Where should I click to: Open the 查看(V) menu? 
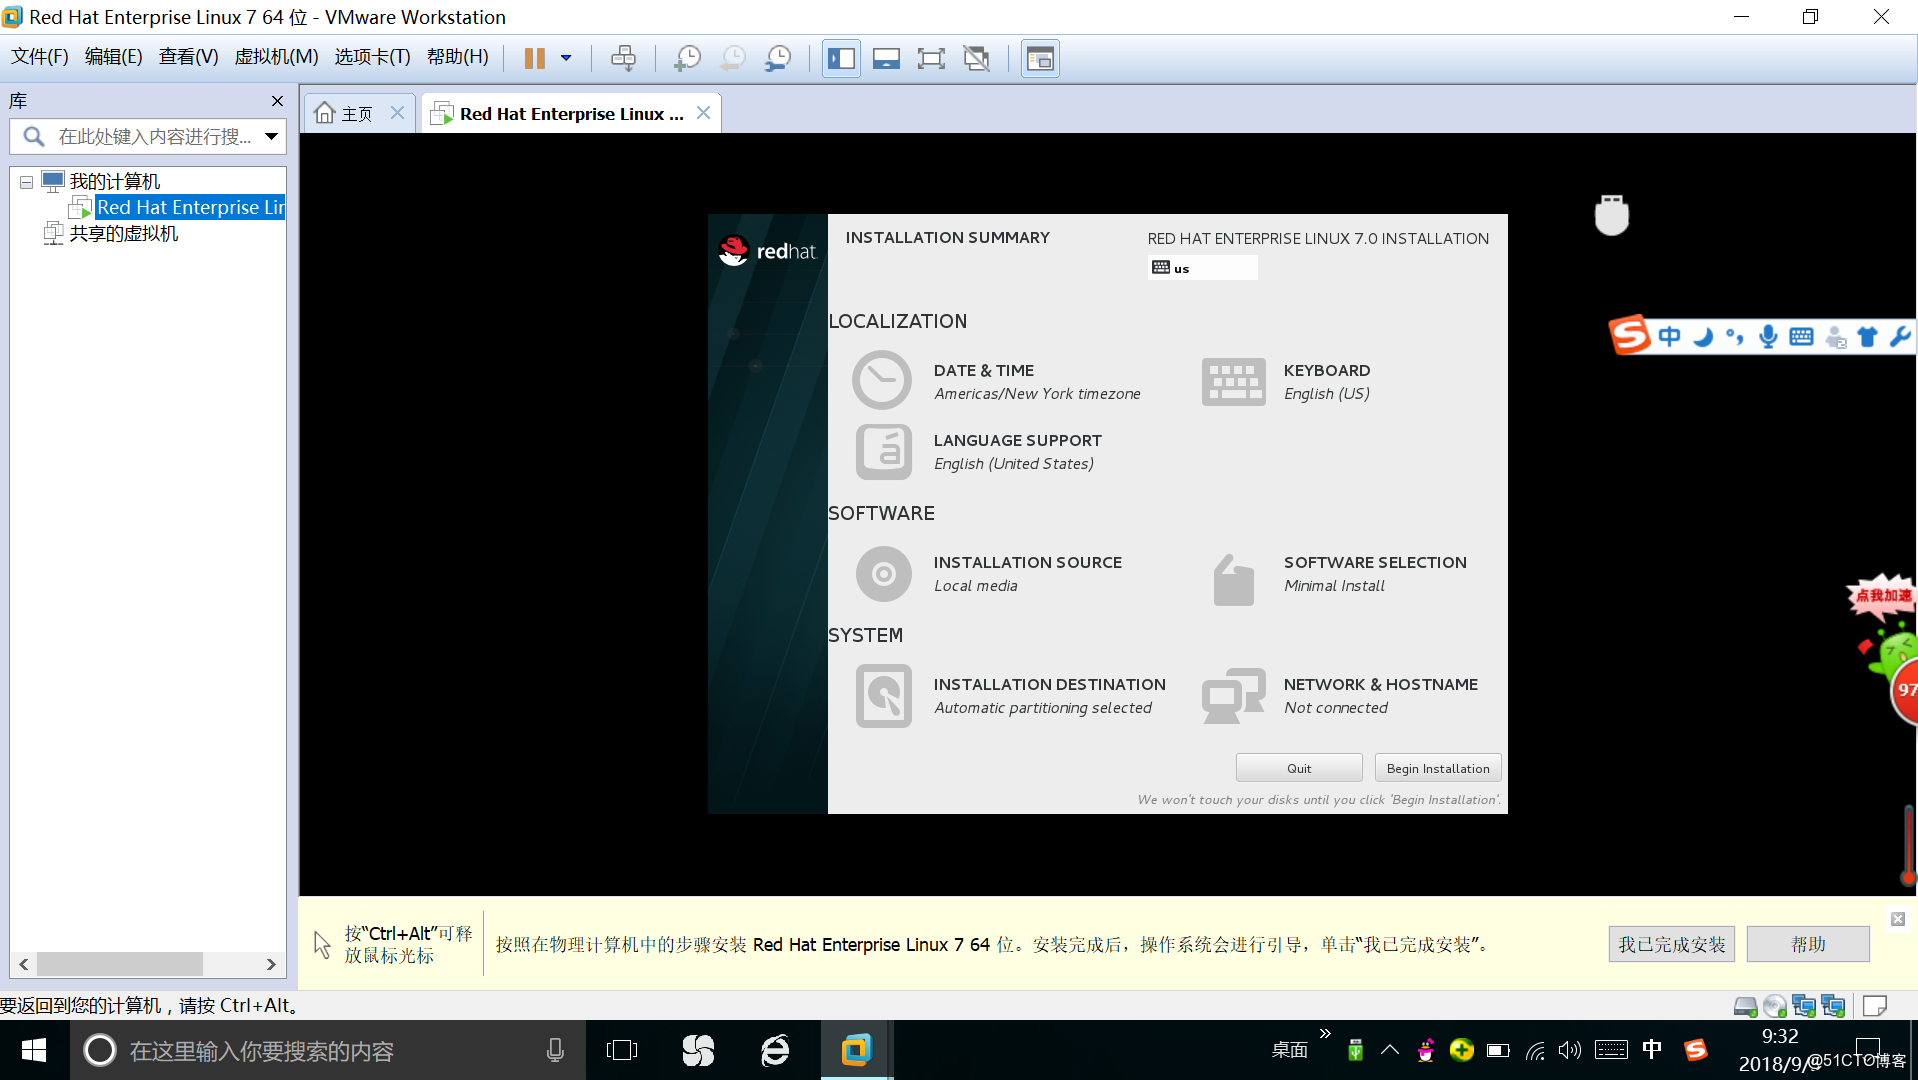click(188, 57)
